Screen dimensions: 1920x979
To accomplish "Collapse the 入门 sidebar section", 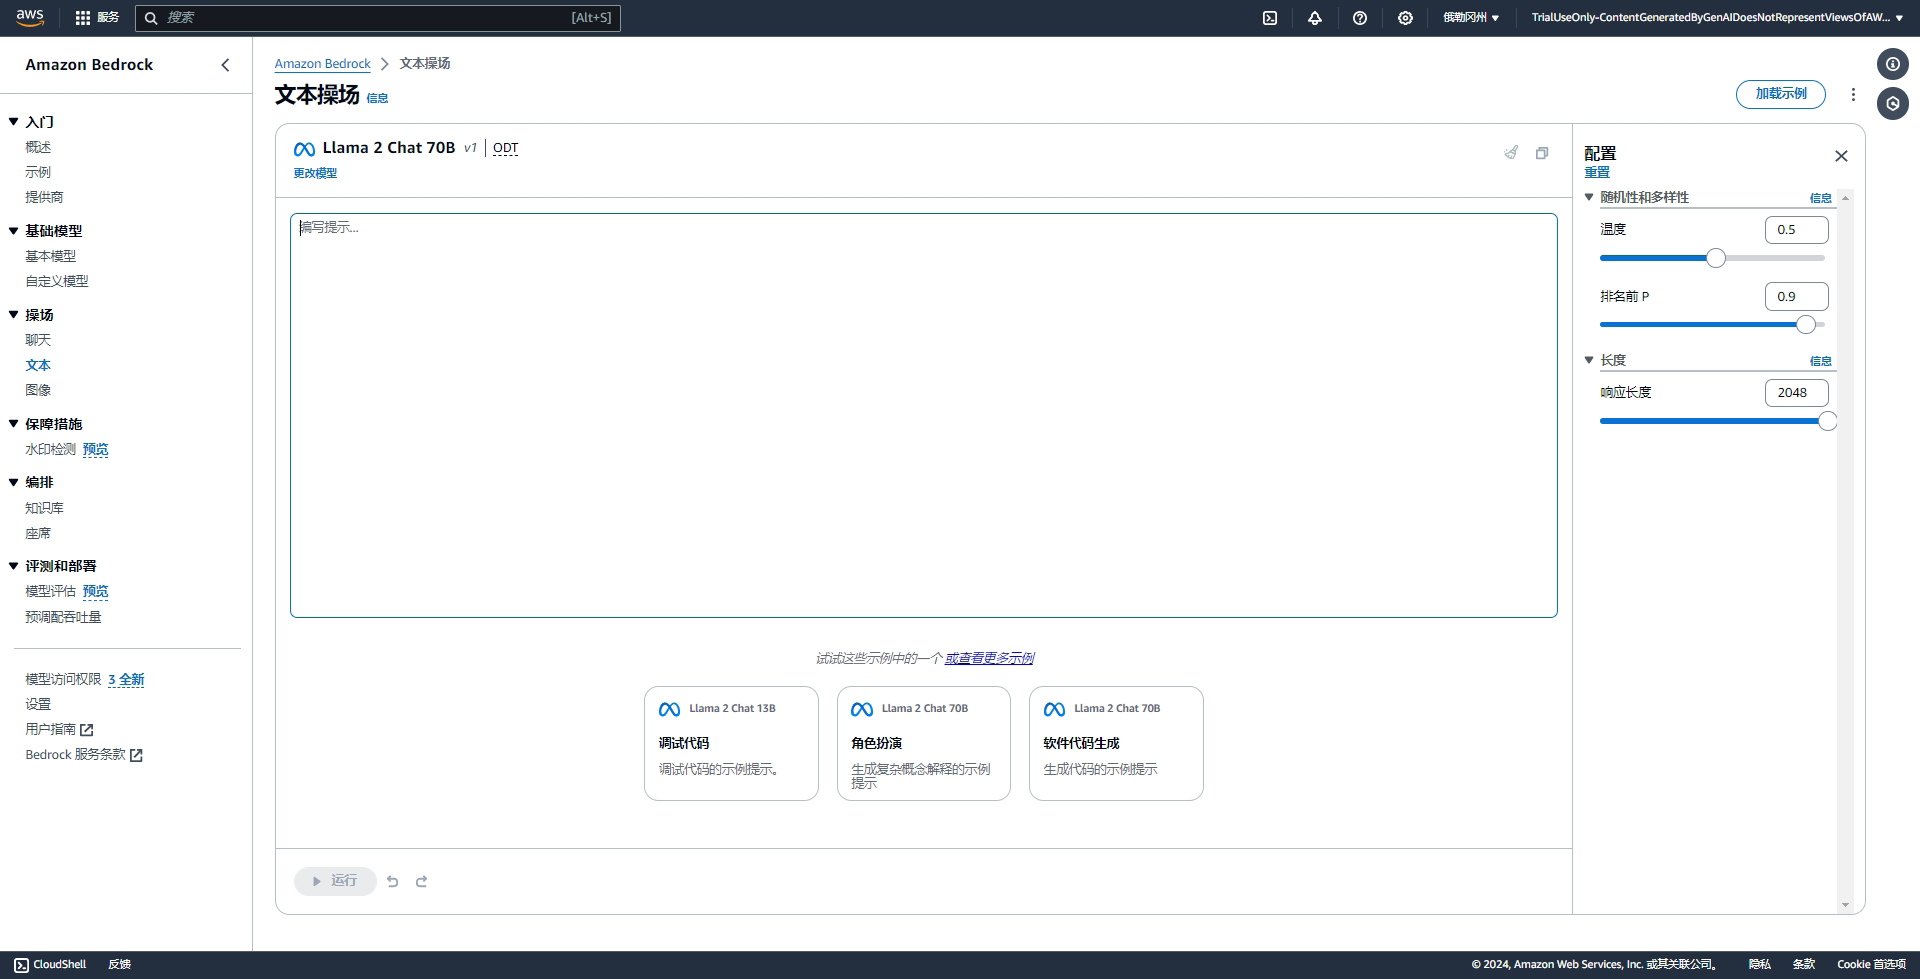I will [x=14, y=122].
